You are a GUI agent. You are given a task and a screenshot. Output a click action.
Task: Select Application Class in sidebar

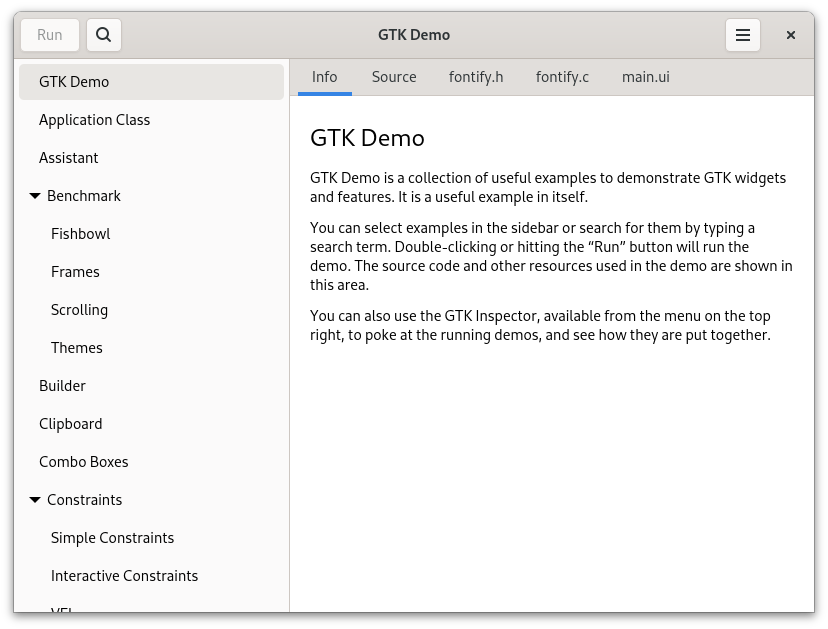(94, 120)
